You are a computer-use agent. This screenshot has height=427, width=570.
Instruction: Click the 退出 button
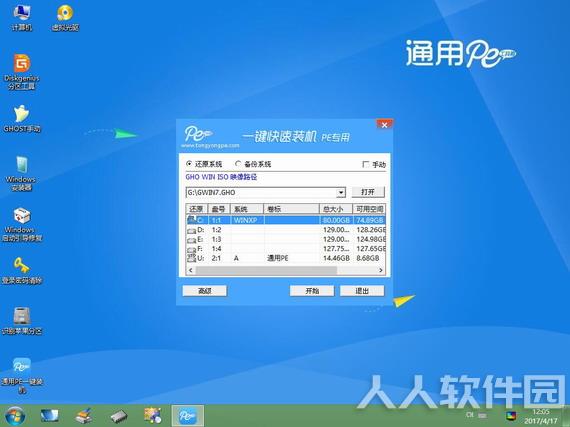(x=362, y=291)
